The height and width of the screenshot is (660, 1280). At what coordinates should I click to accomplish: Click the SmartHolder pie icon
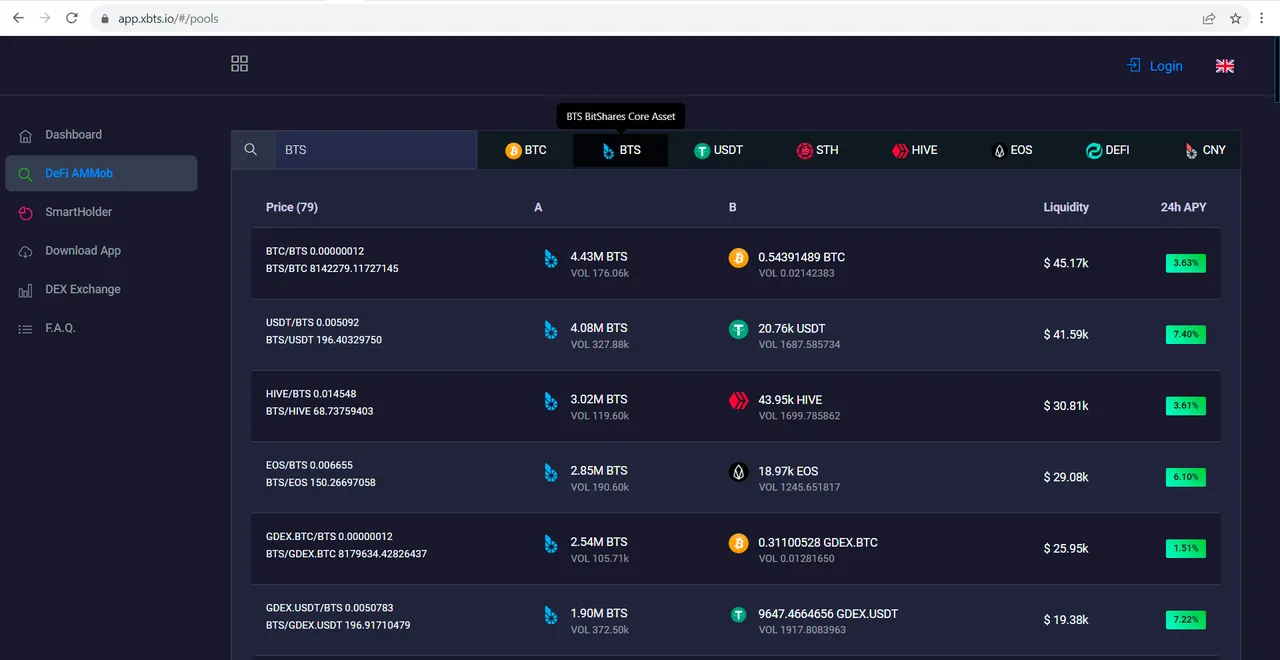[25, 213]
